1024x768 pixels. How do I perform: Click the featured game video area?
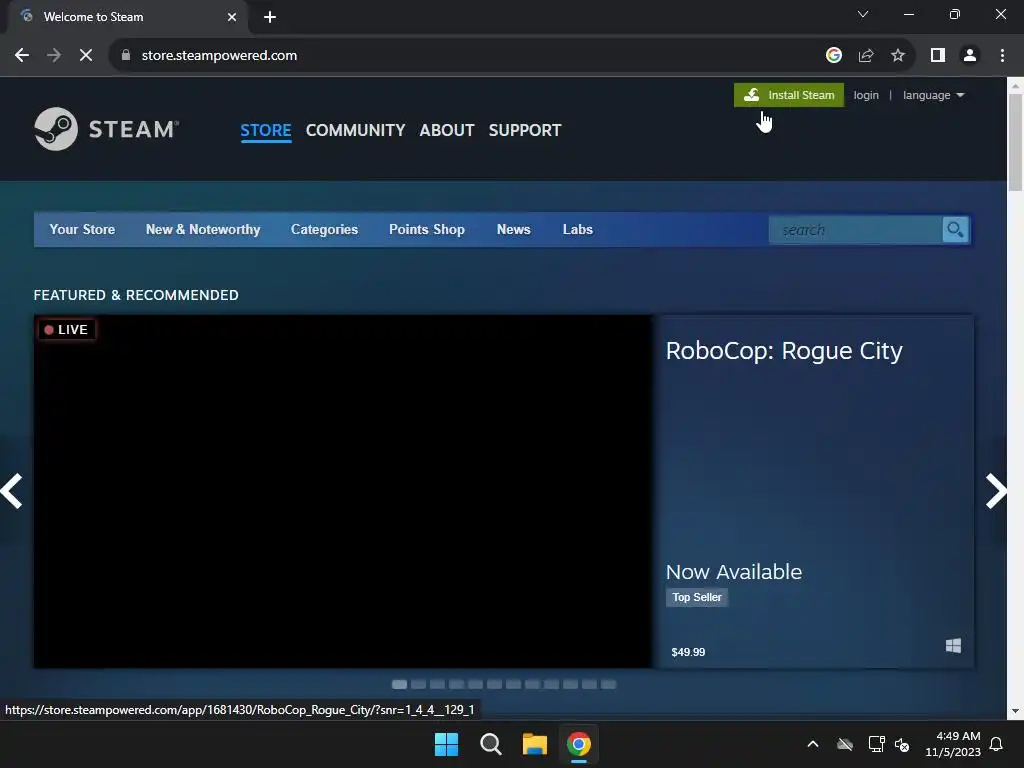coord(343,491)
